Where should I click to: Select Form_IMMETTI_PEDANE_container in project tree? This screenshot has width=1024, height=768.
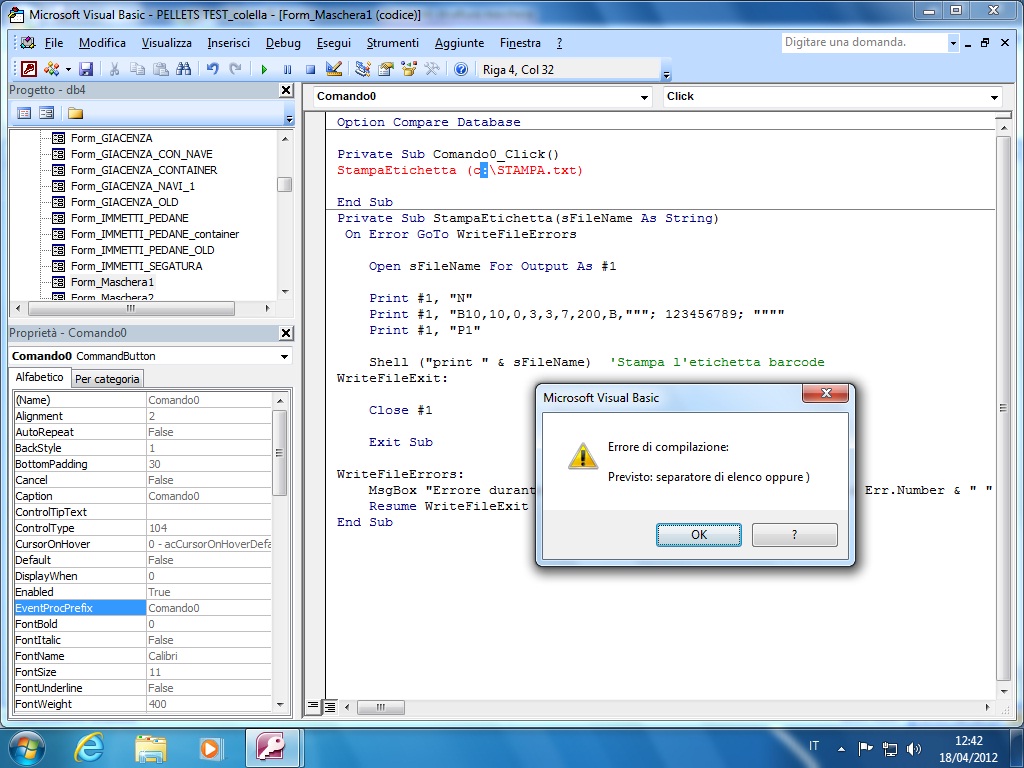(154, 234)
